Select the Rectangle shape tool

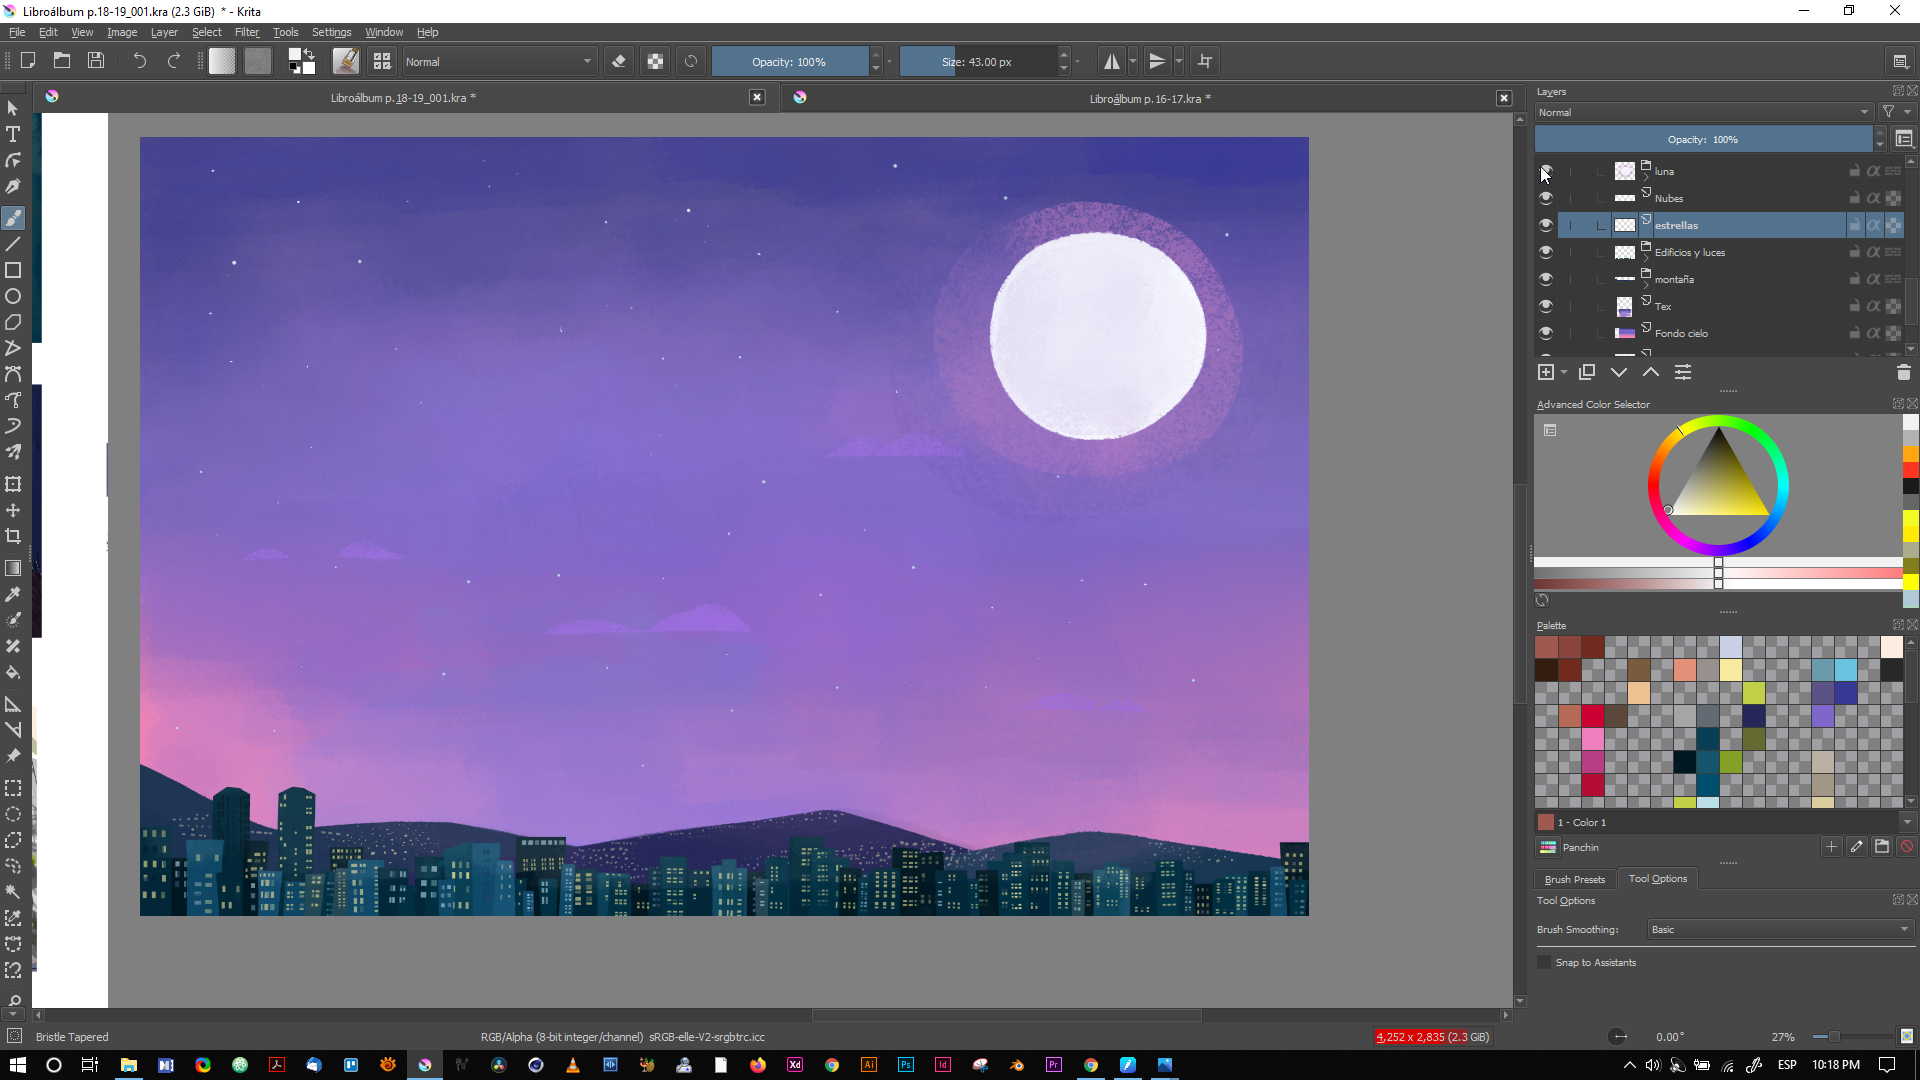(x=13, y=270)
